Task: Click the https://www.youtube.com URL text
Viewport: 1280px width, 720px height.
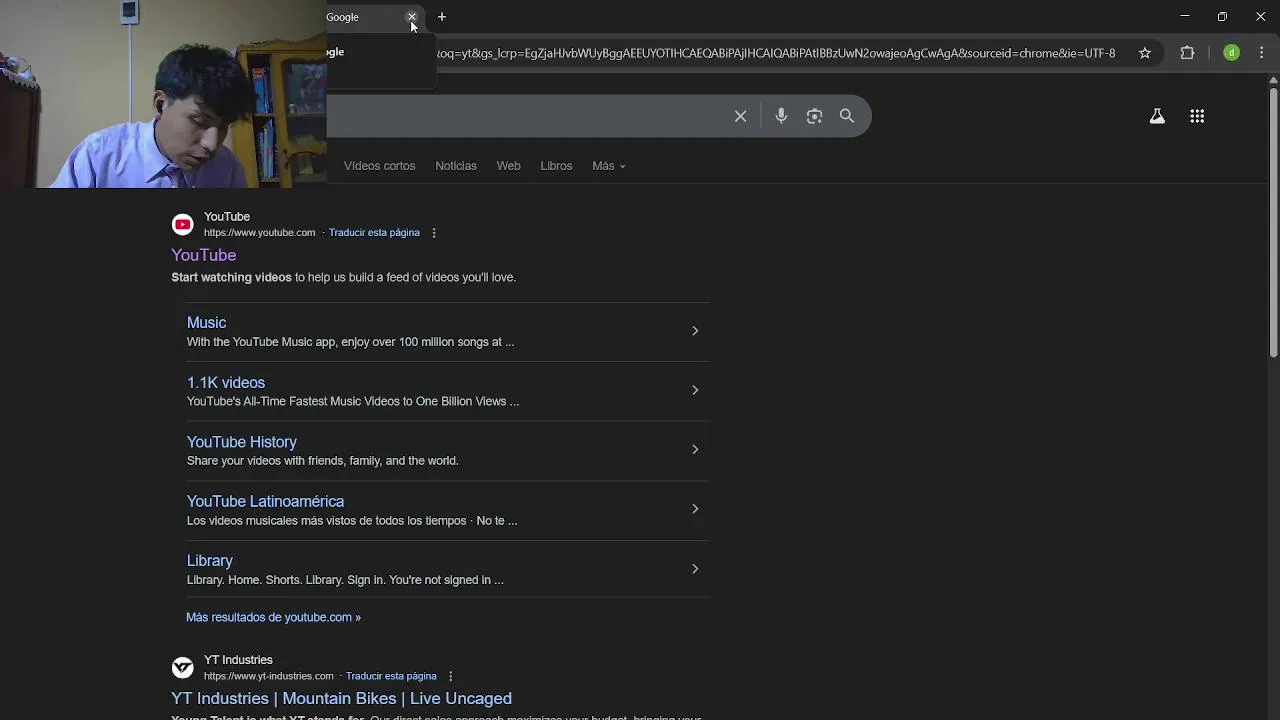Action: pyautogui.click(x=260, y=233)
